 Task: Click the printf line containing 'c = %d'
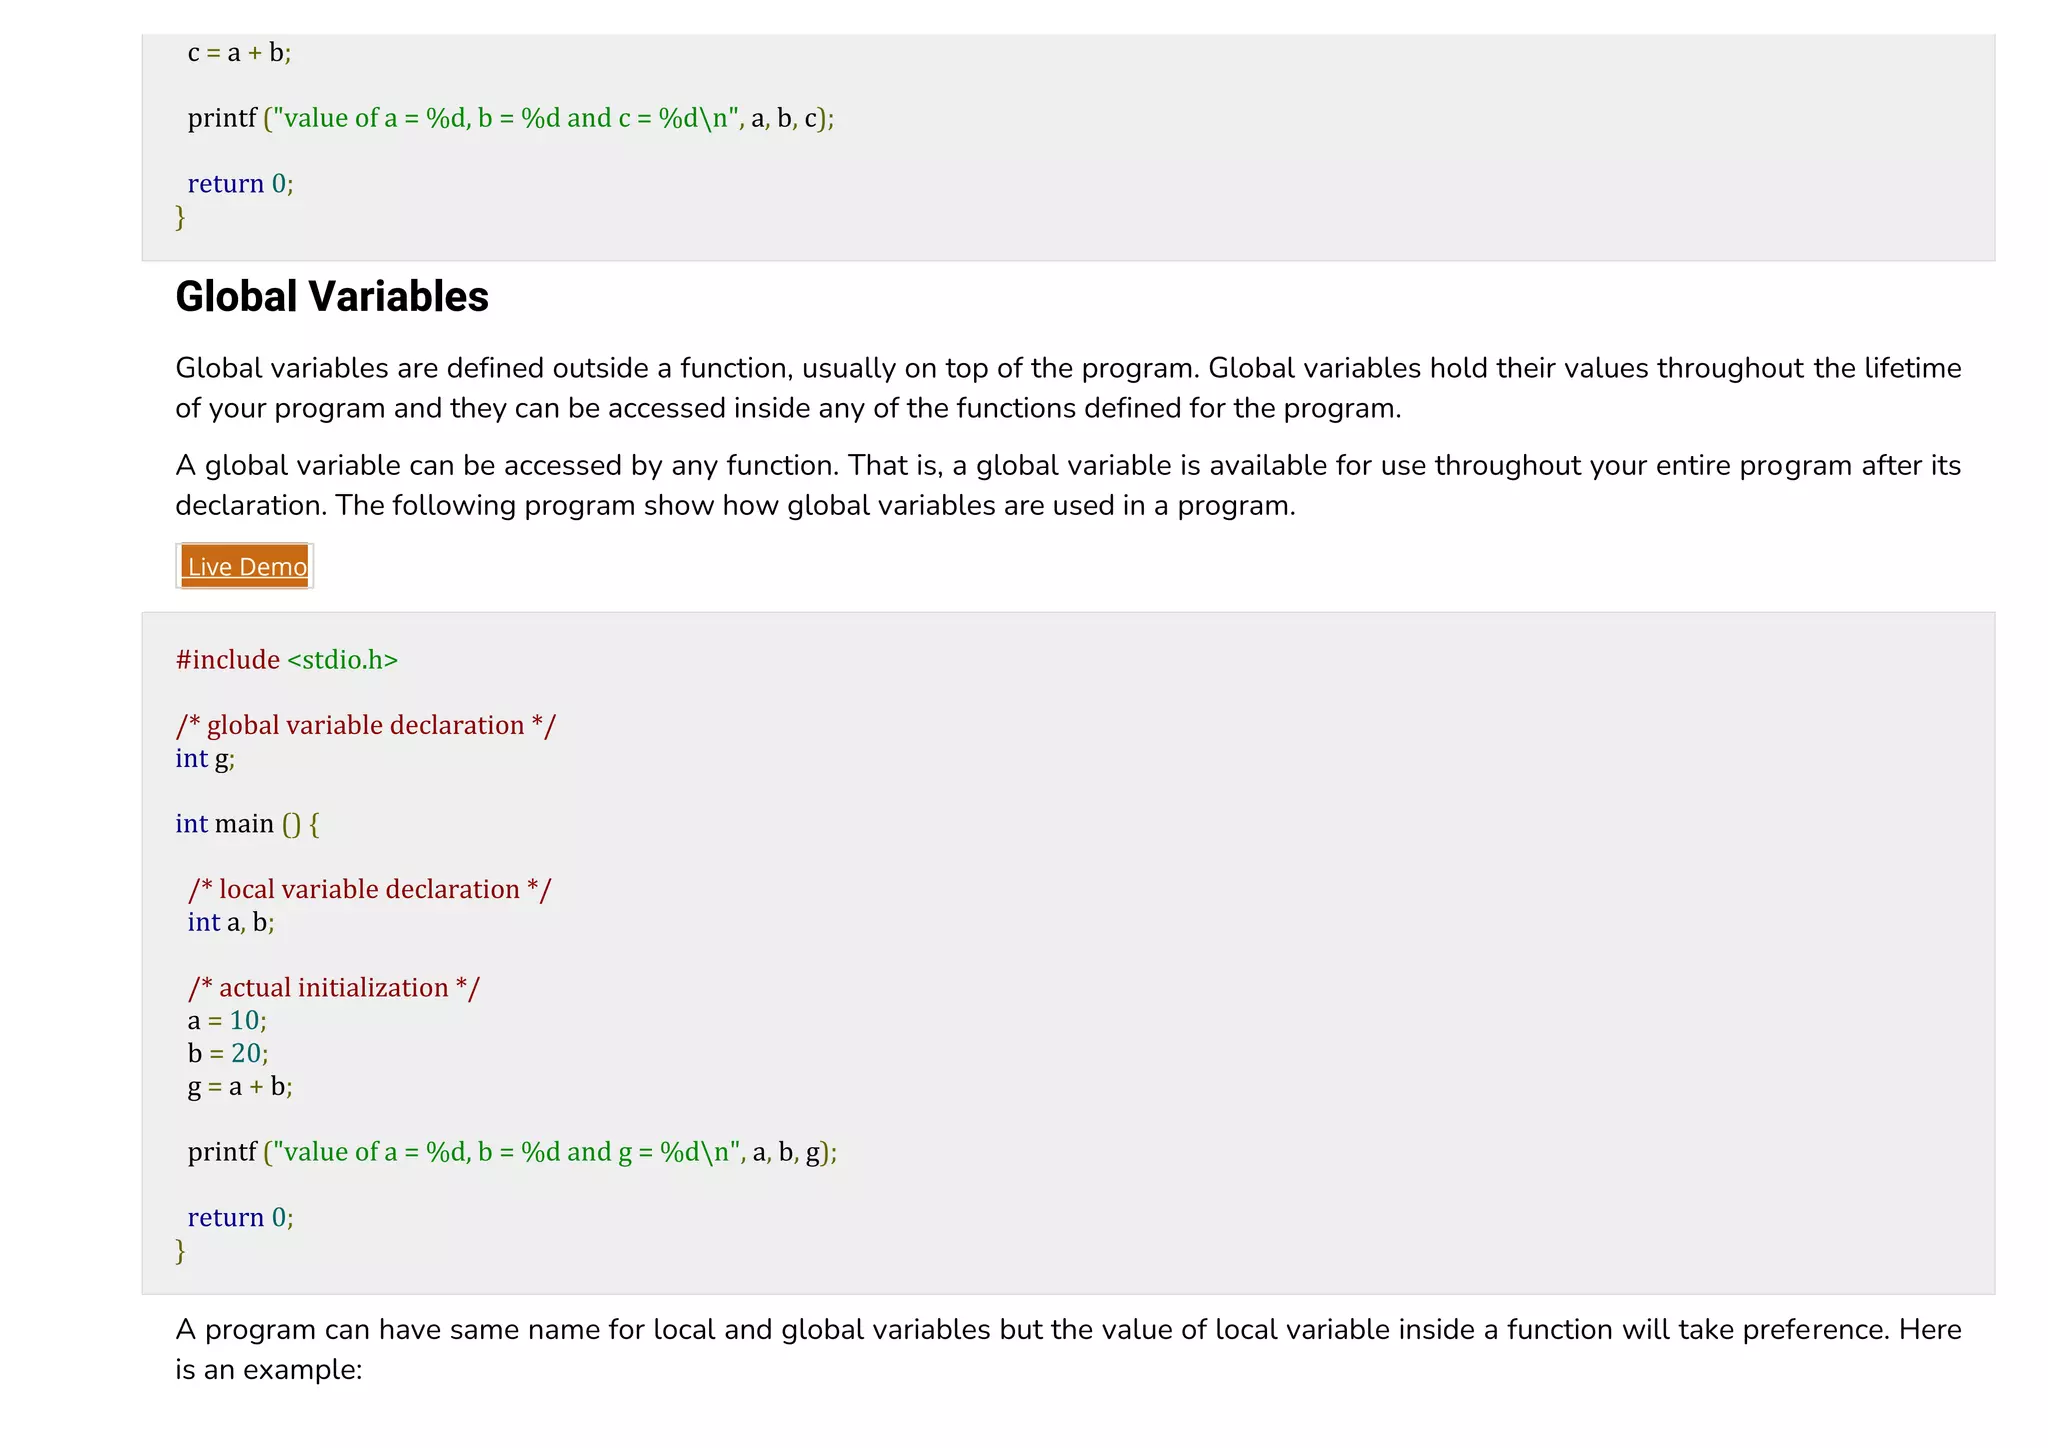pos(511,118)
